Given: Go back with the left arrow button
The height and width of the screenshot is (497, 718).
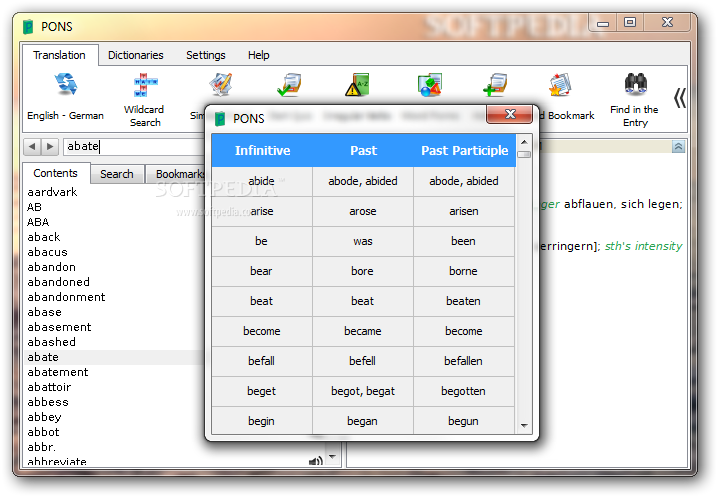Looking at the screenshot, I should point(32,147).
